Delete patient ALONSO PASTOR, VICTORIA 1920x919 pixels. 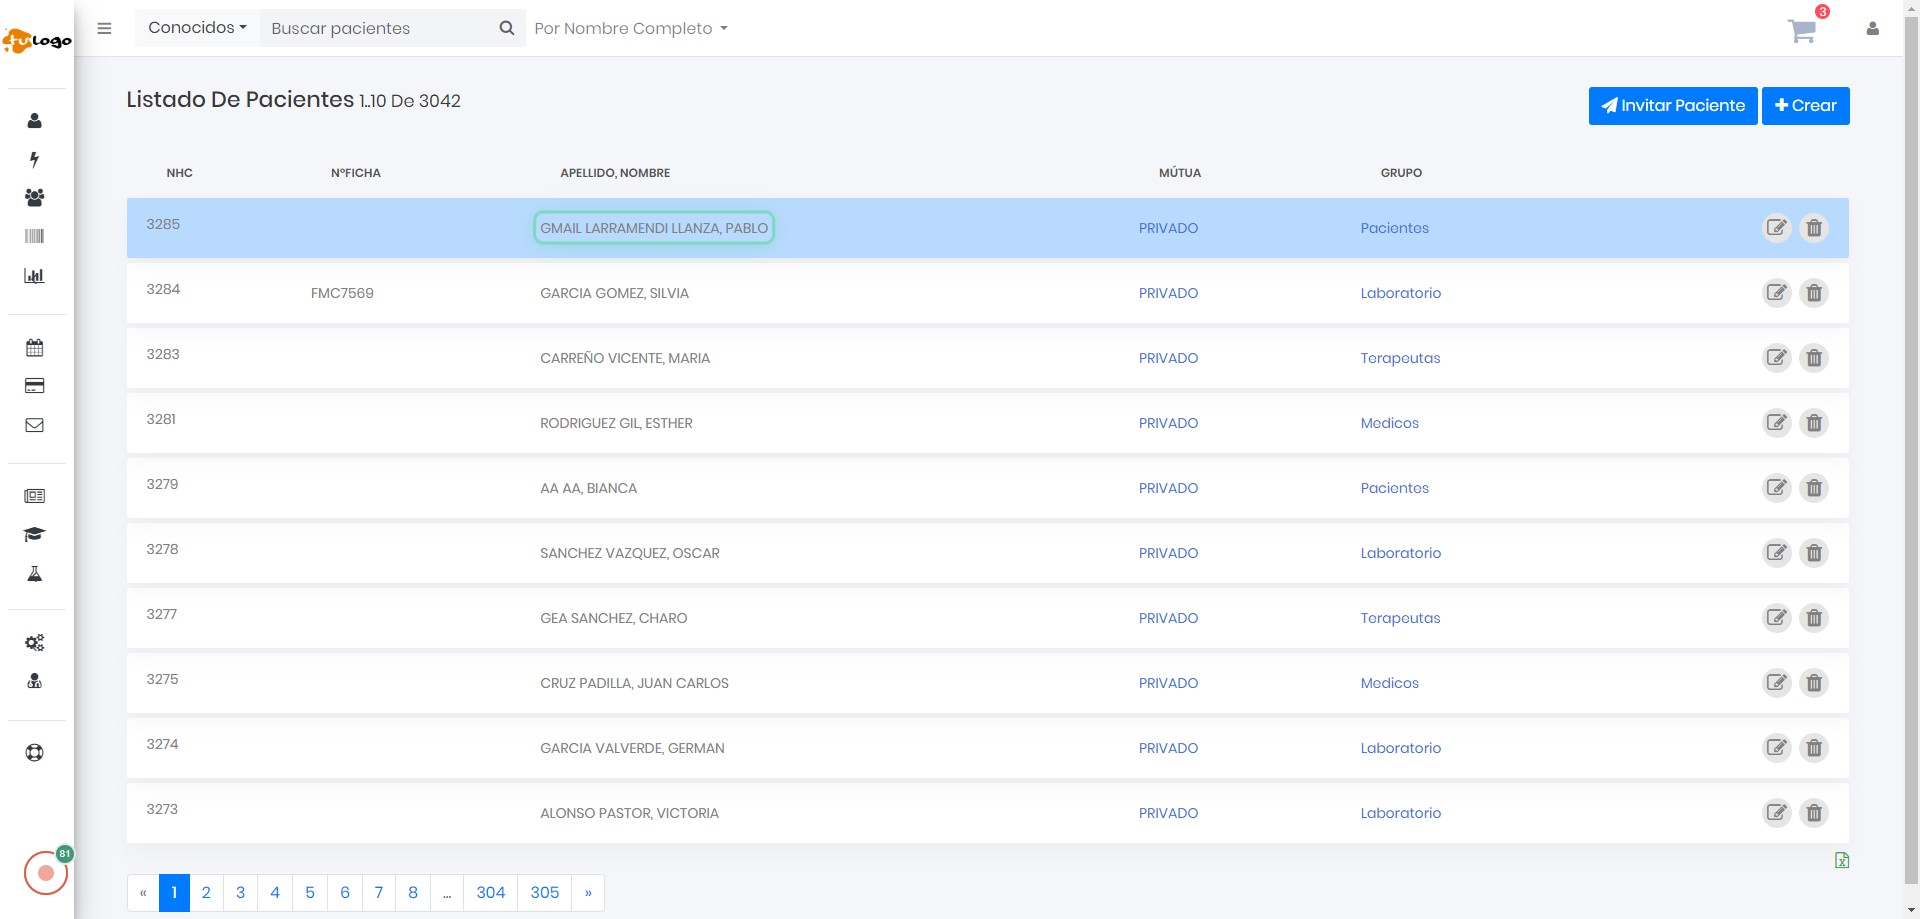(x=1814, y=813)
